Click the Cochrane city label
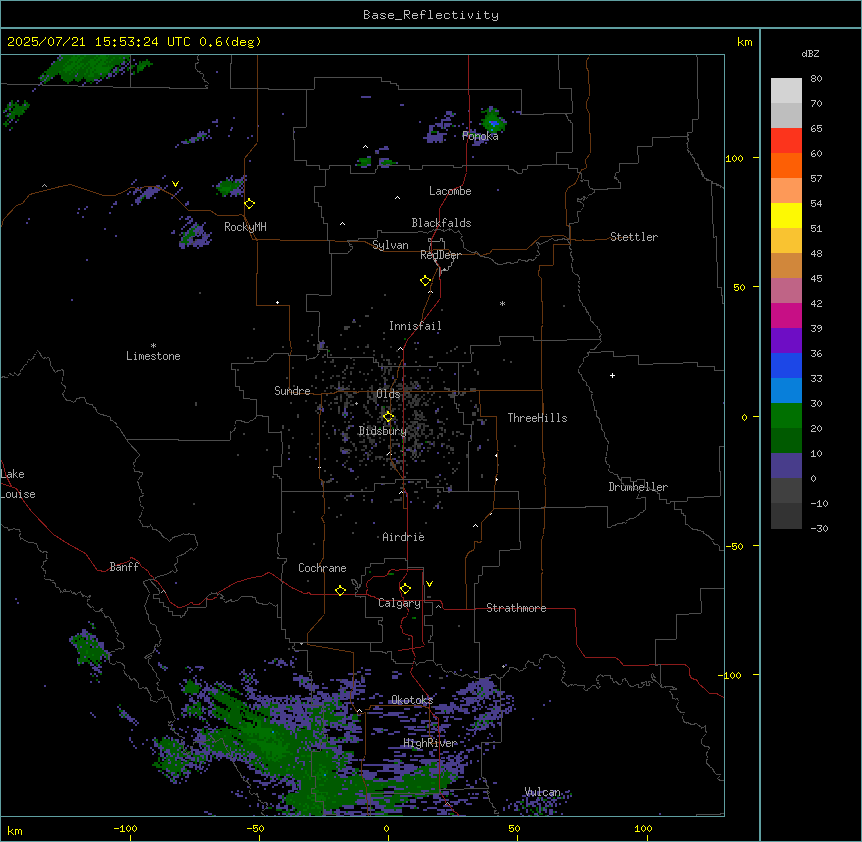Image resolution: width=862 pixels, height=842 pixels. click(x=322, y=568)
